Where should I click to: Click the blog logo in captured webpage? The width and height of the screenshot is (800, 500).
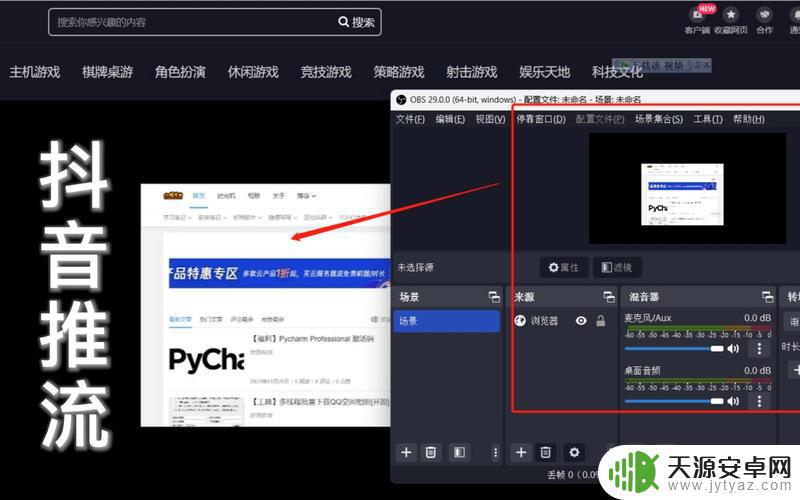(x=173, y=195)
